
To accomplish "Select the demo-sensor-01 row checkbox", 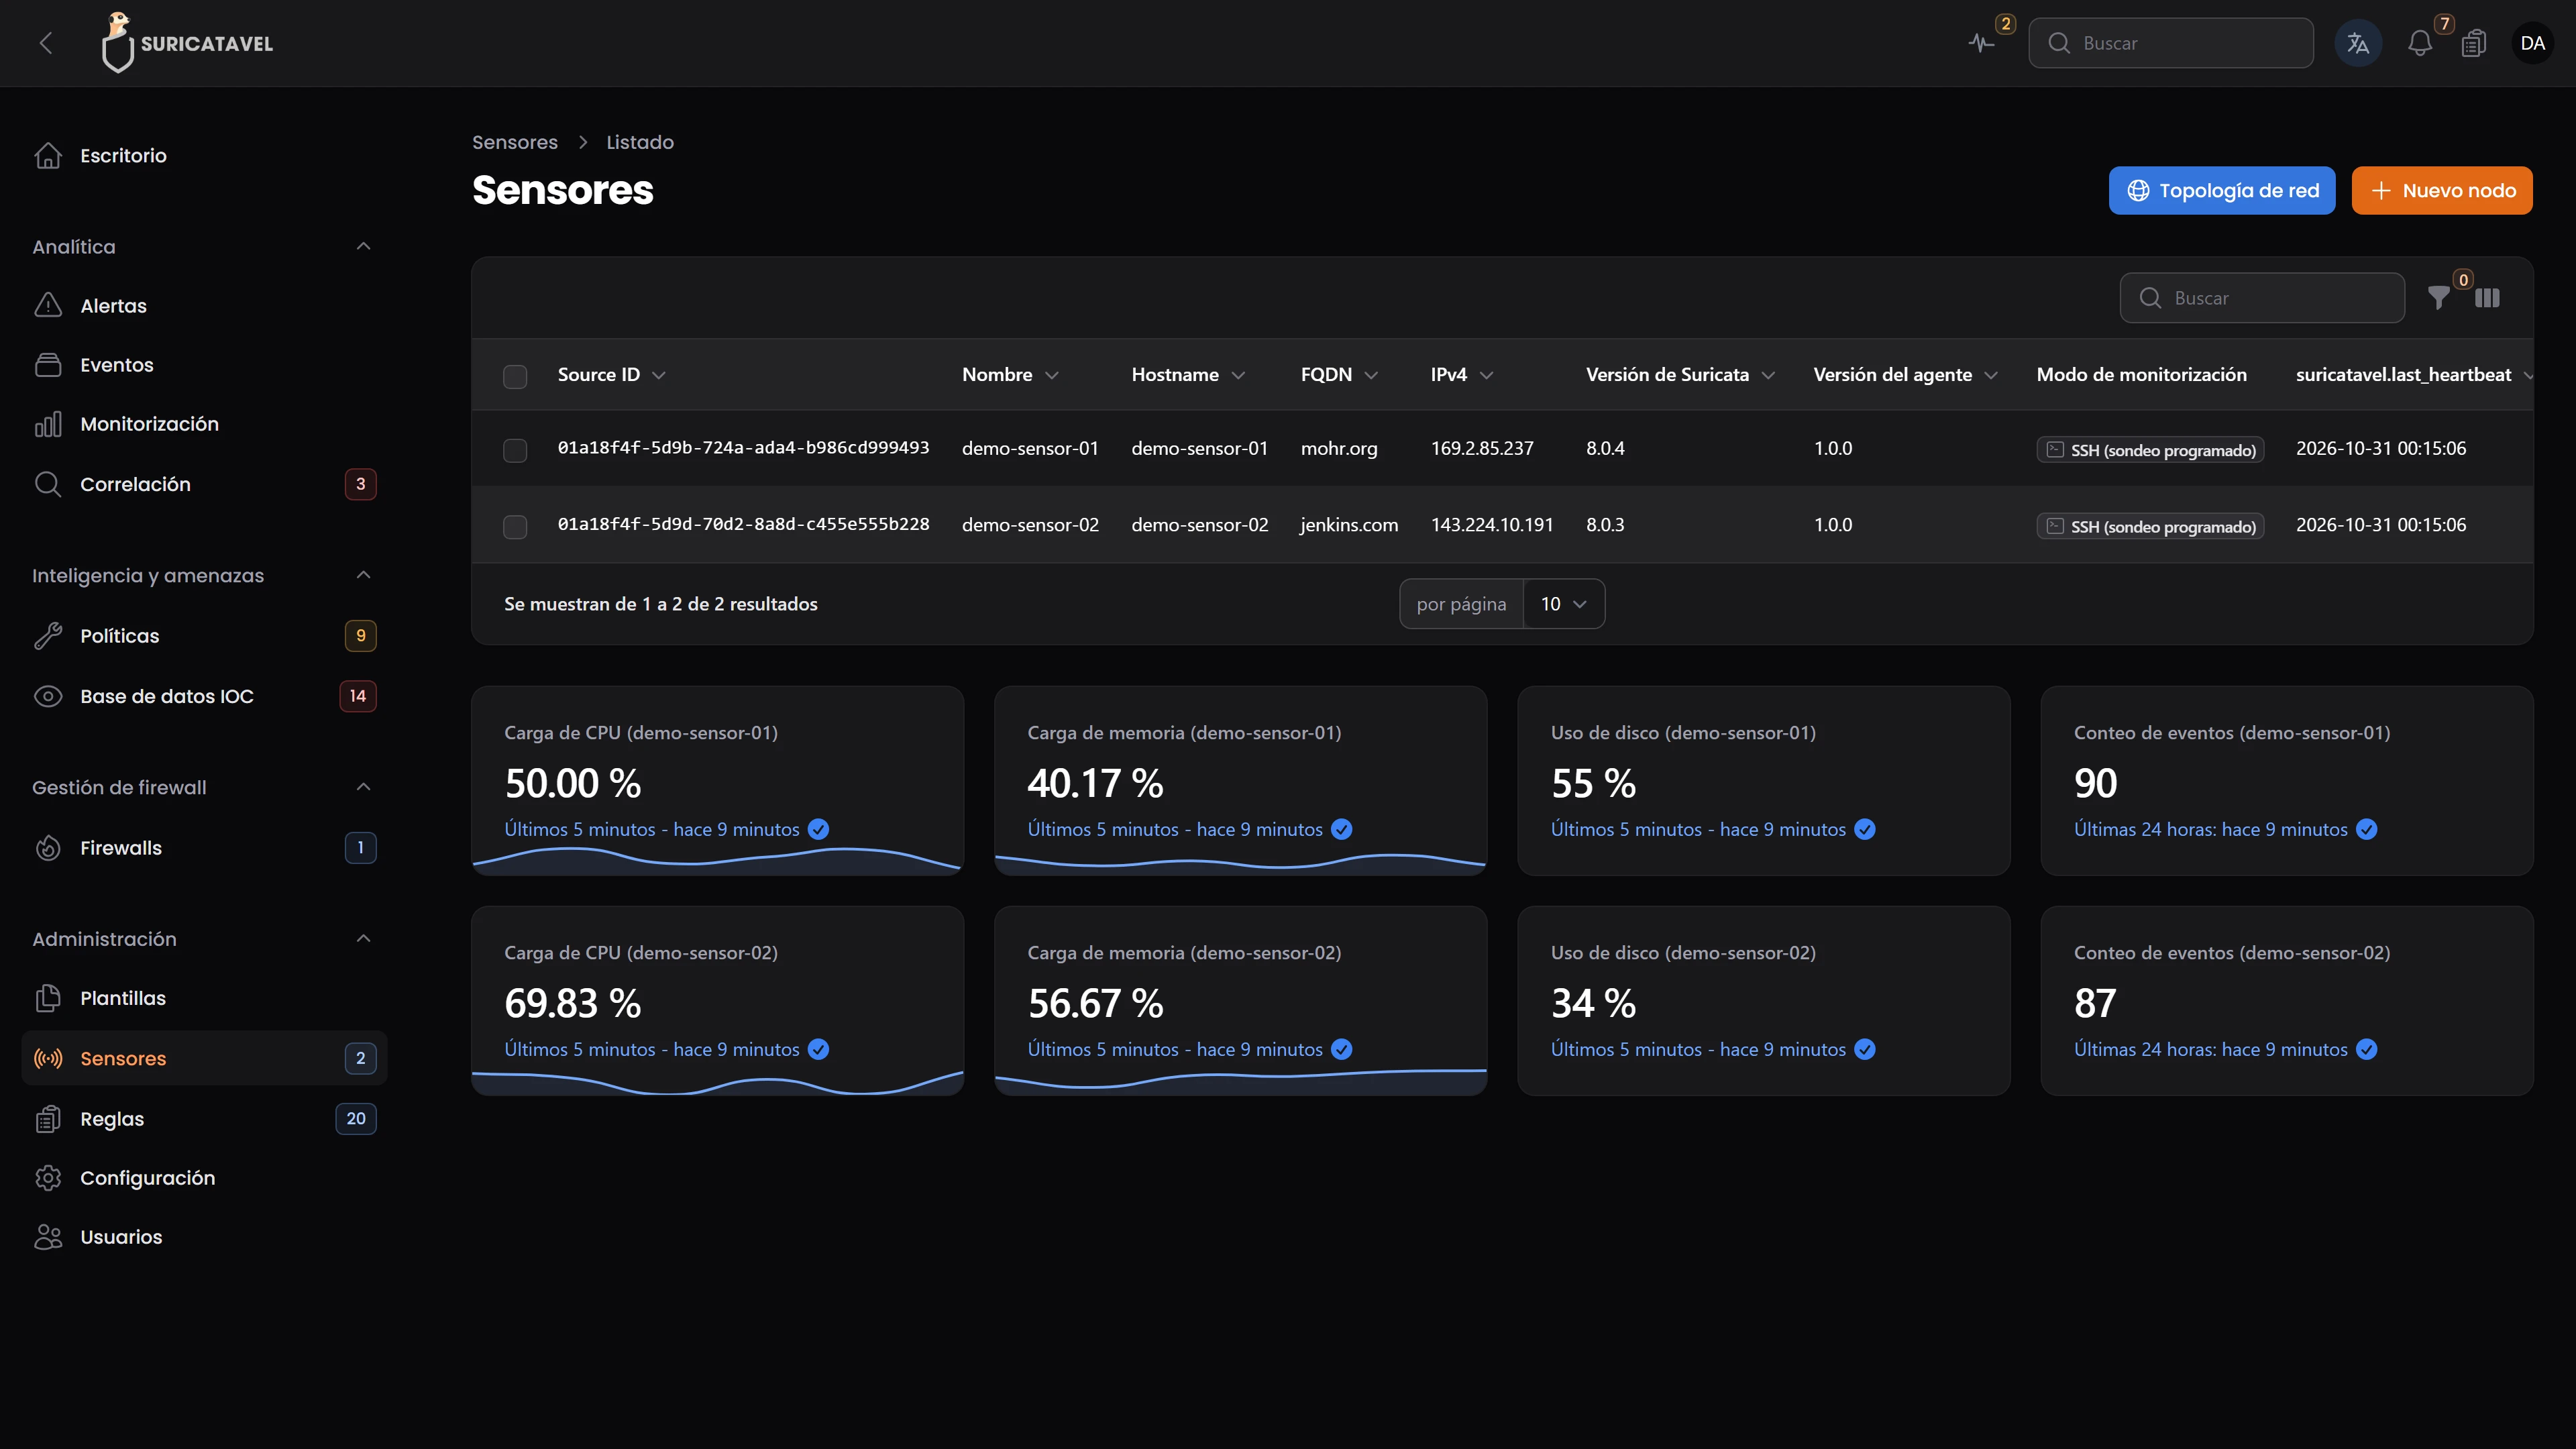I will coord(515,450).
